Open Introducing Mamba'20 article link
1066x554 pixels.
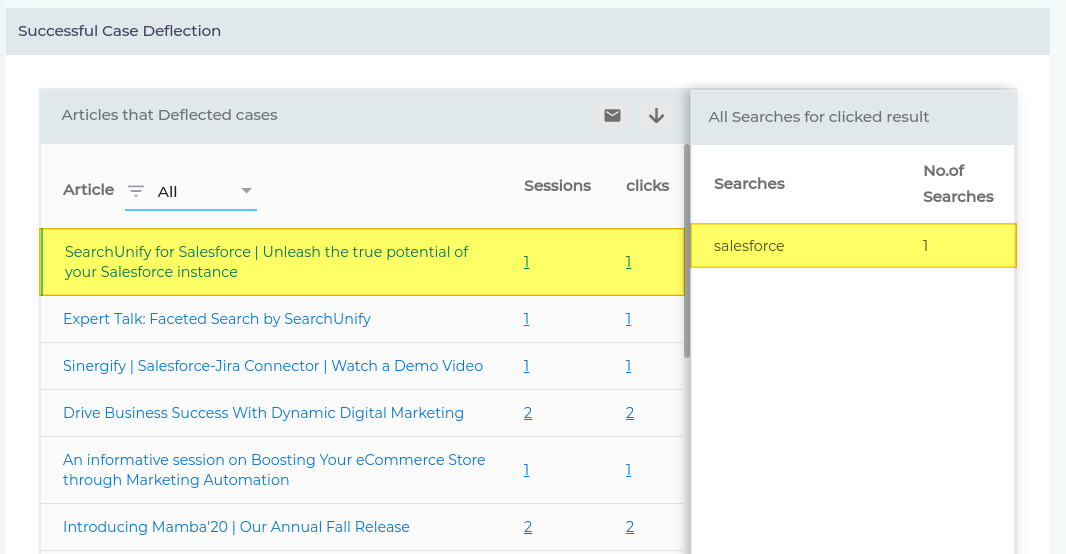pos(236,527)
